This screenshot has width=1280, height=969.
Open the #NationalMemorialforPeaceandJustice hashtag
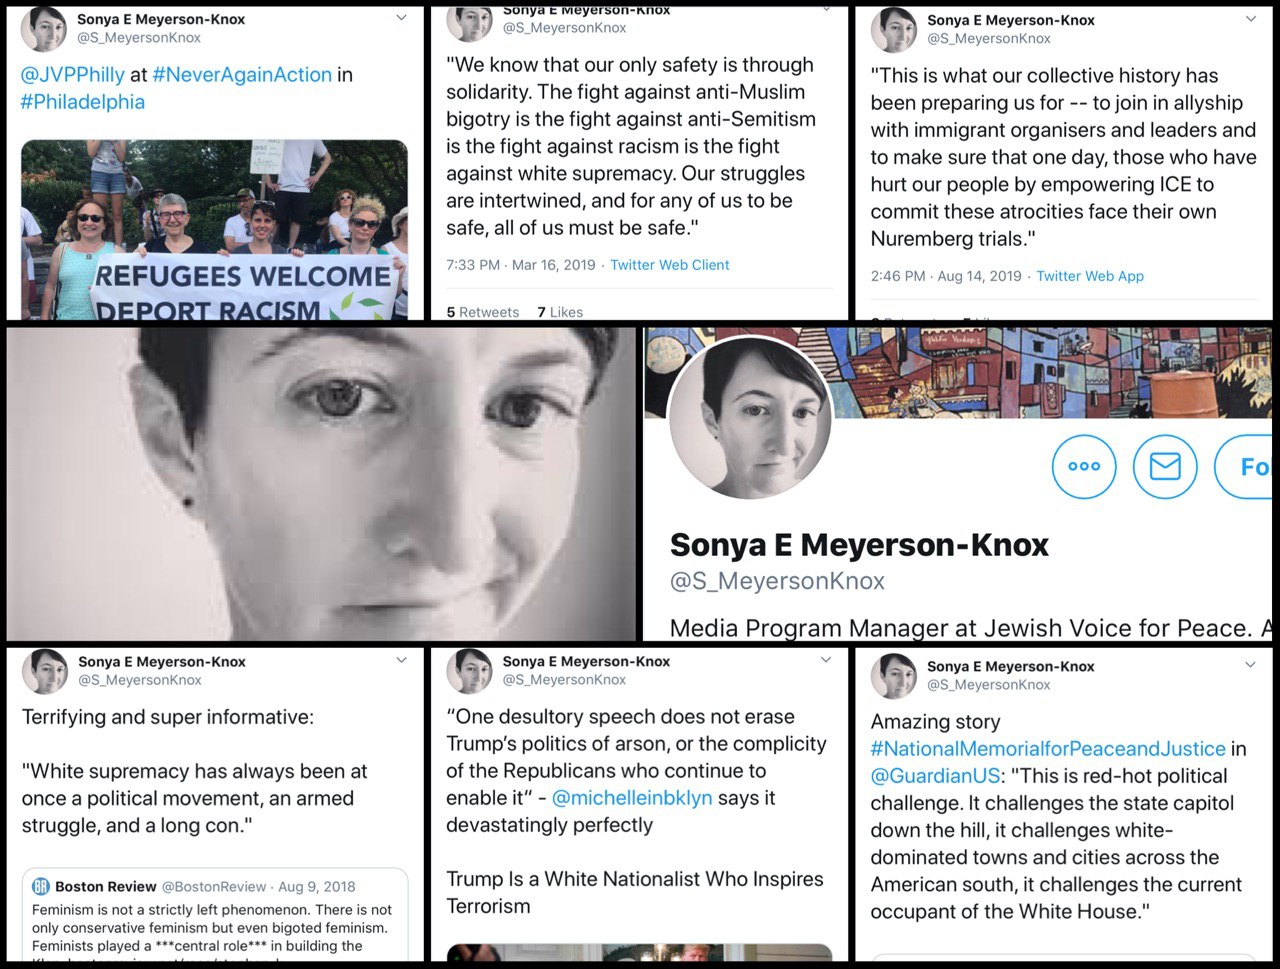[x=1048, y=749]
